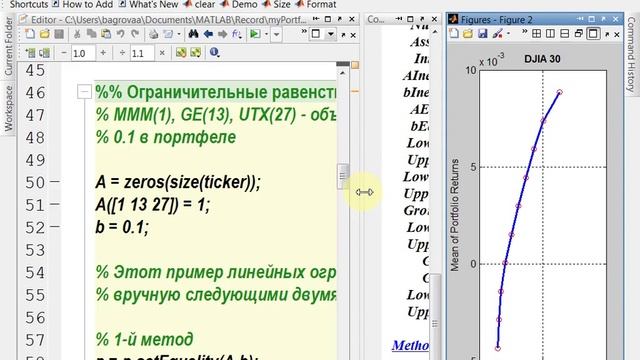This screenshot has height=360, width=640.
Task: Show hidden Figures toolbar items chevron
Action: pos(524,32)
